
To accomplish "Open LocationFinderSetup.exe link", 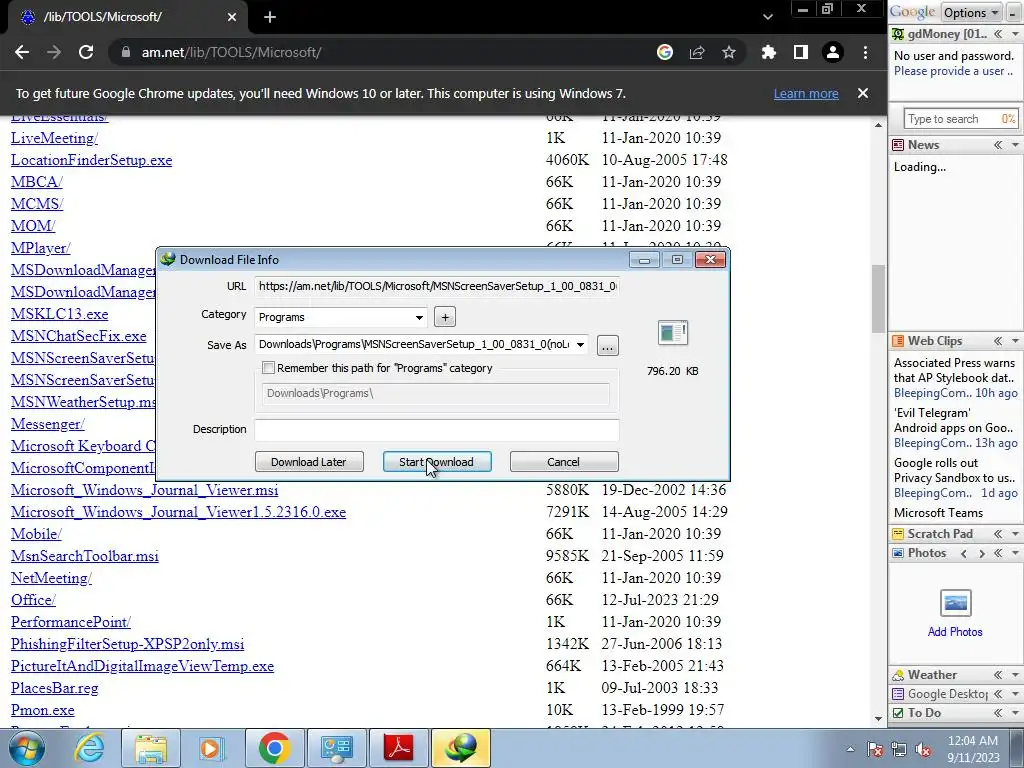I will (91, 160).
